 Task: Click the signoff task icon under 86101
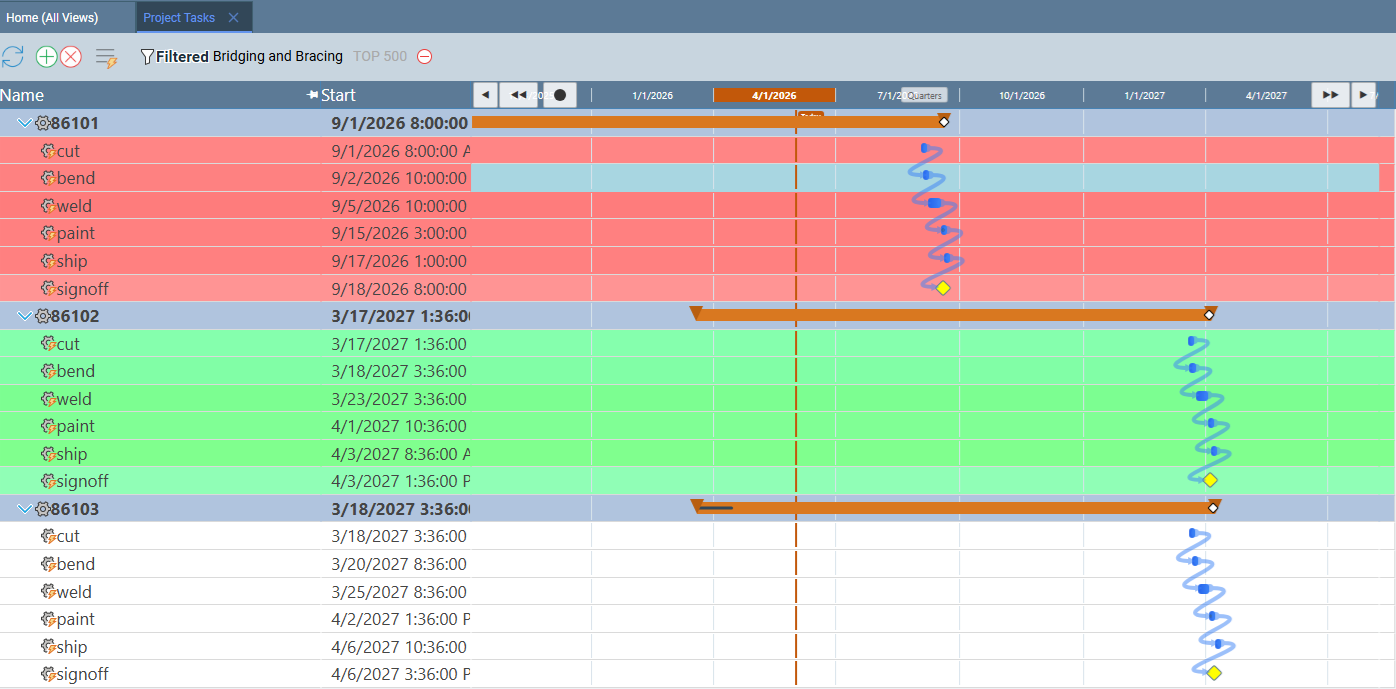click(48, 289)
